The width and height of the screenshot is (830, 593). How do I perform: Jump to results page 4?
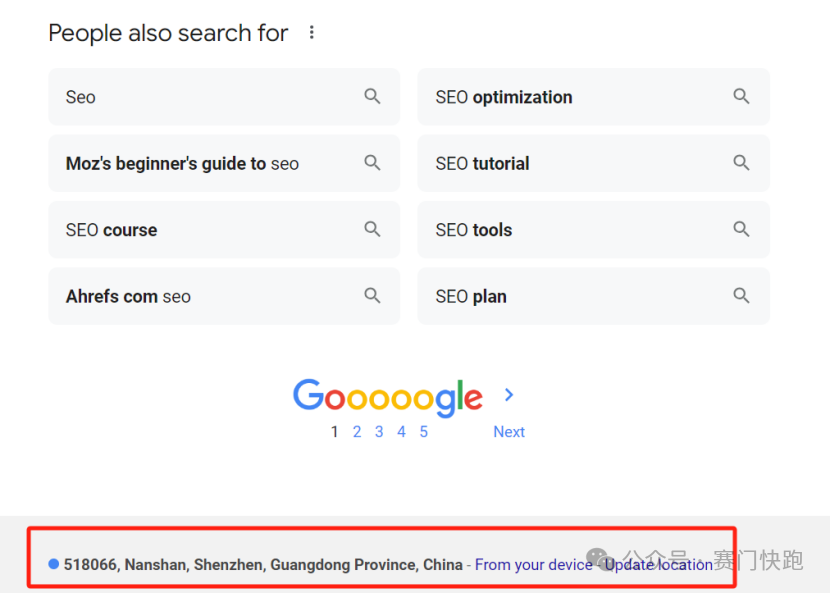pos(401,432)
